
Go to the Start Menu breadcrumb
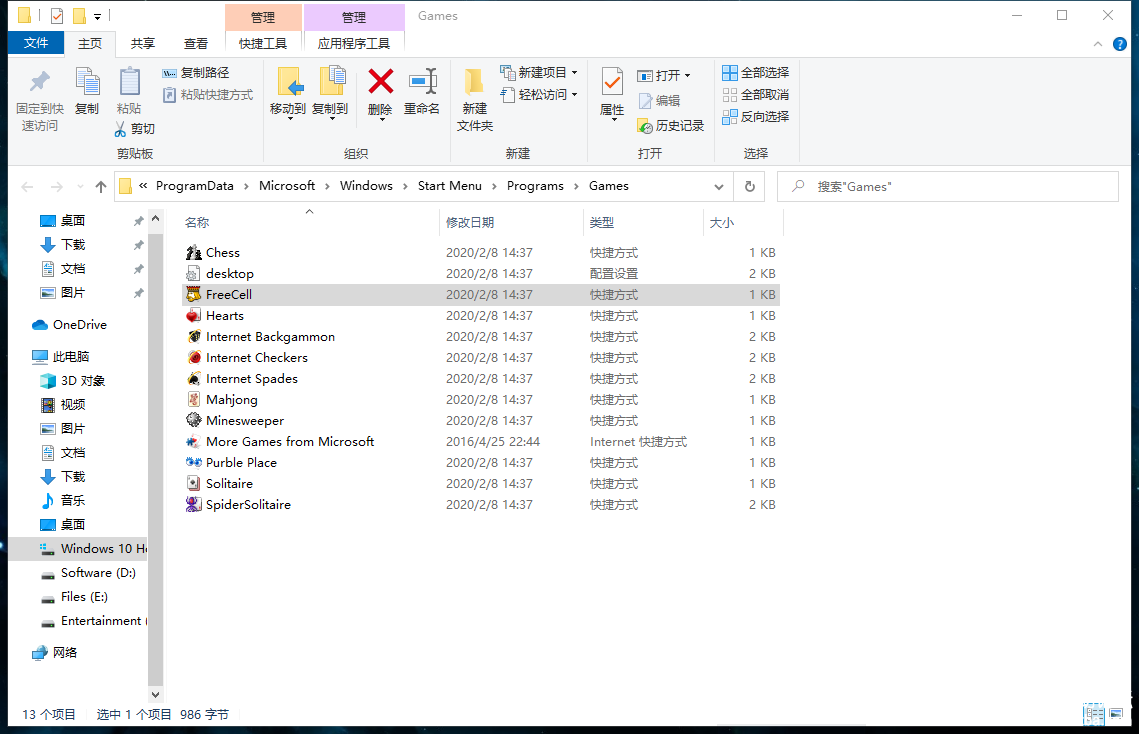pos(450,186)
